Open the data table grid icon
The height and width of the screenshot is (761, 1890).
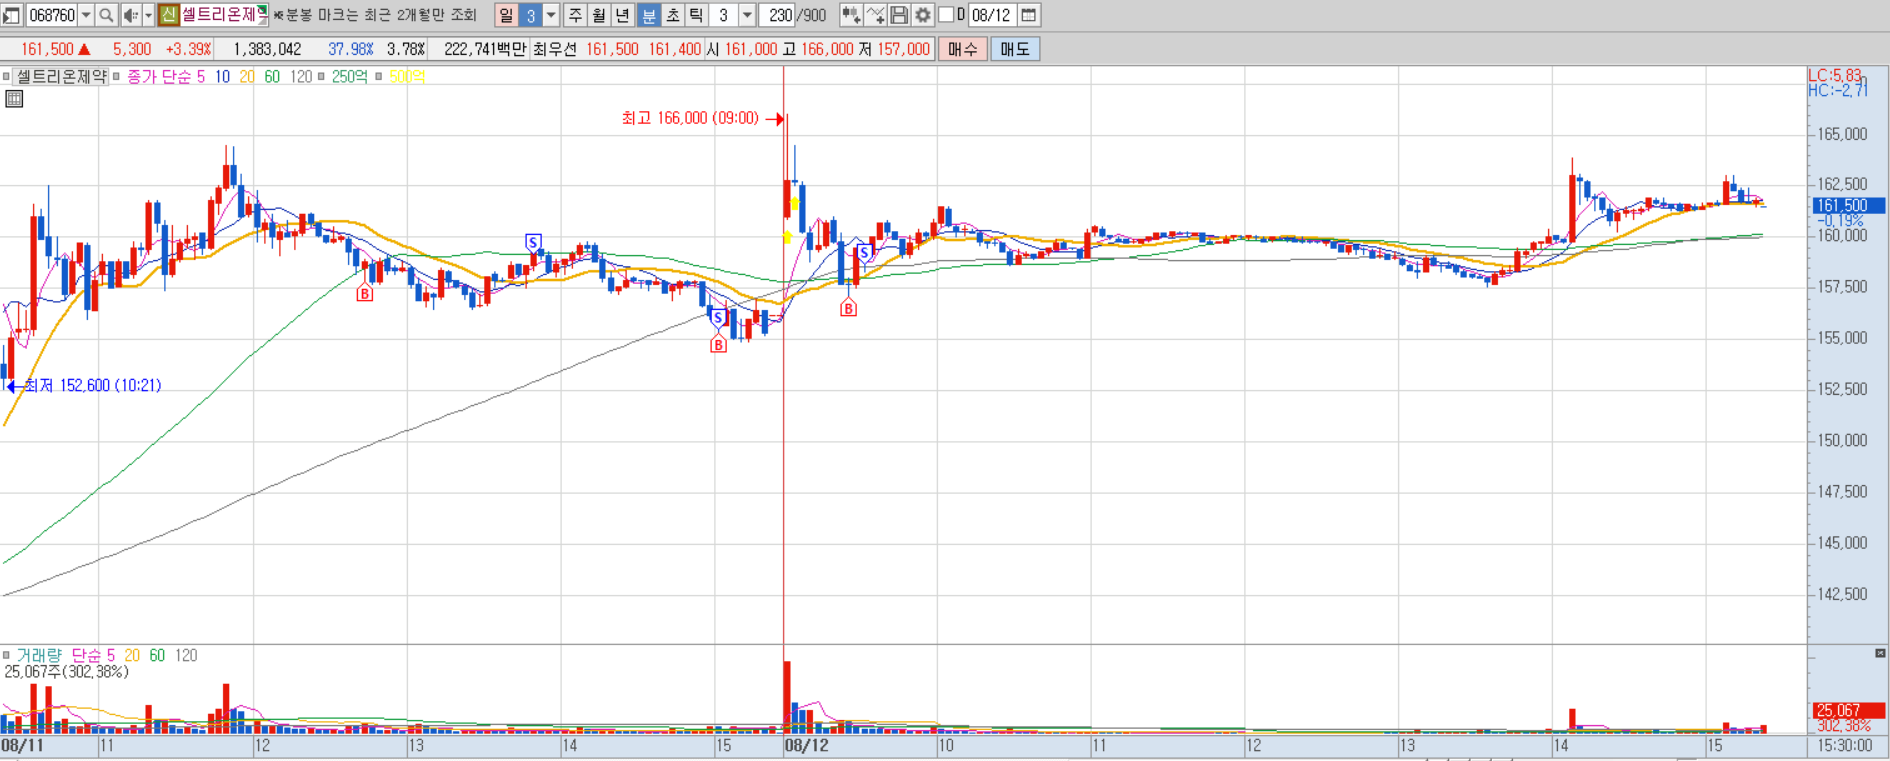pyautogui.click(x=14, y=99)
